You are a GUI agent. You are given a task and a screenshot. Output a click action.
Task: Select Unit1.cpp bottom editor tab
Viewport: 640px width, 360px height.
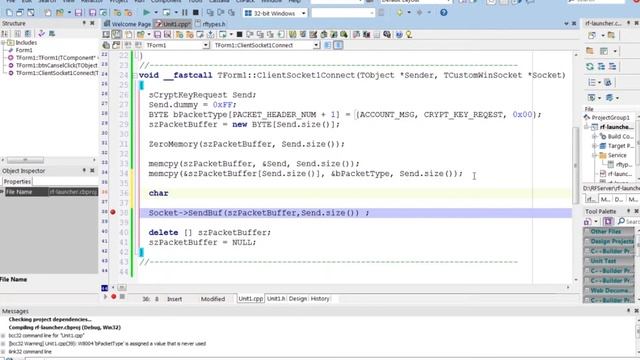pyautogui.click(x=251, y=299)
